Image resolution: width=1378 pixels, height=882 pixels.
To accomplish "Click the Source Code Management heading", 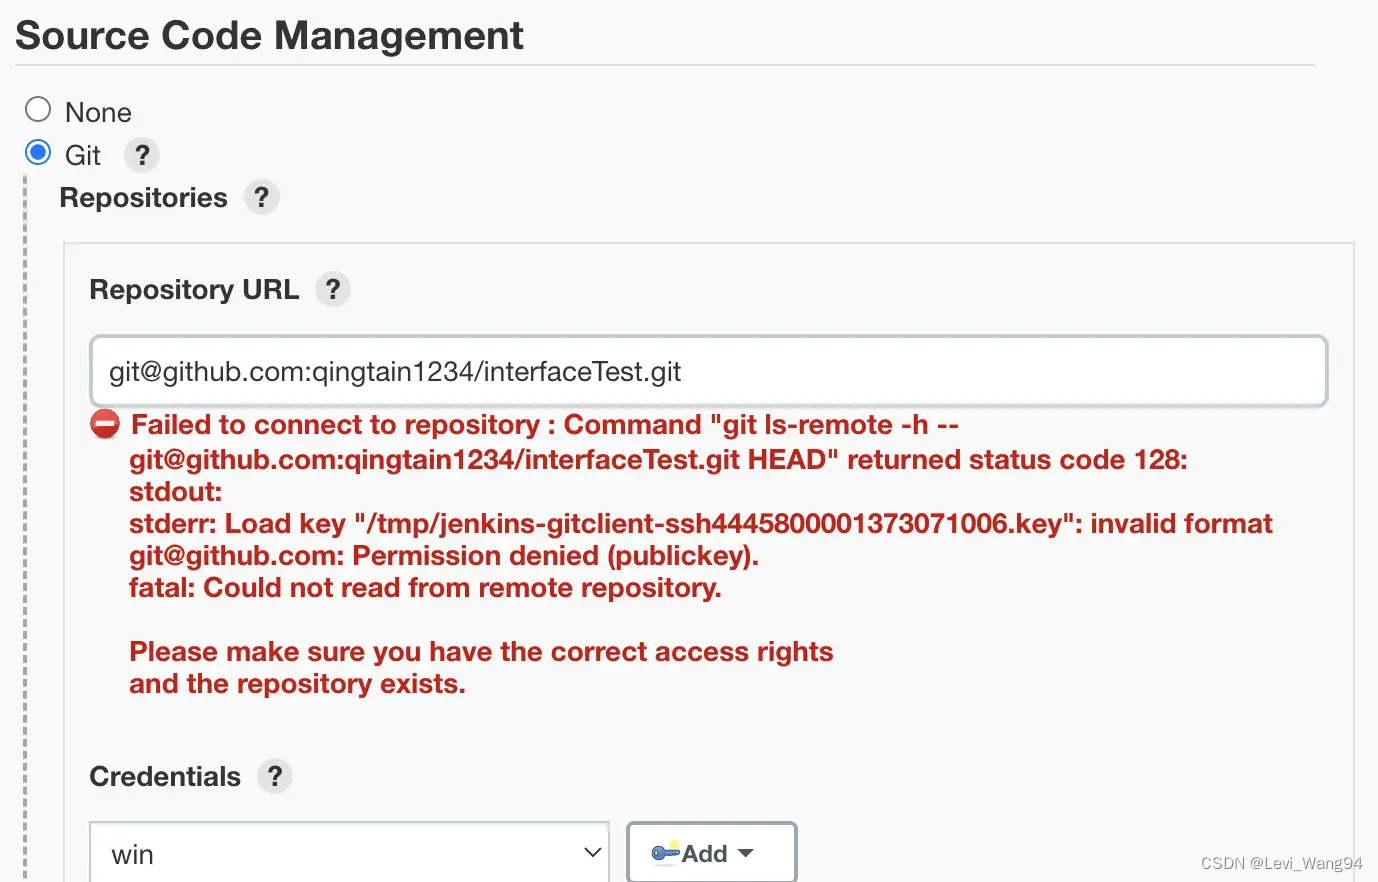I will click(x=269, y=35).
